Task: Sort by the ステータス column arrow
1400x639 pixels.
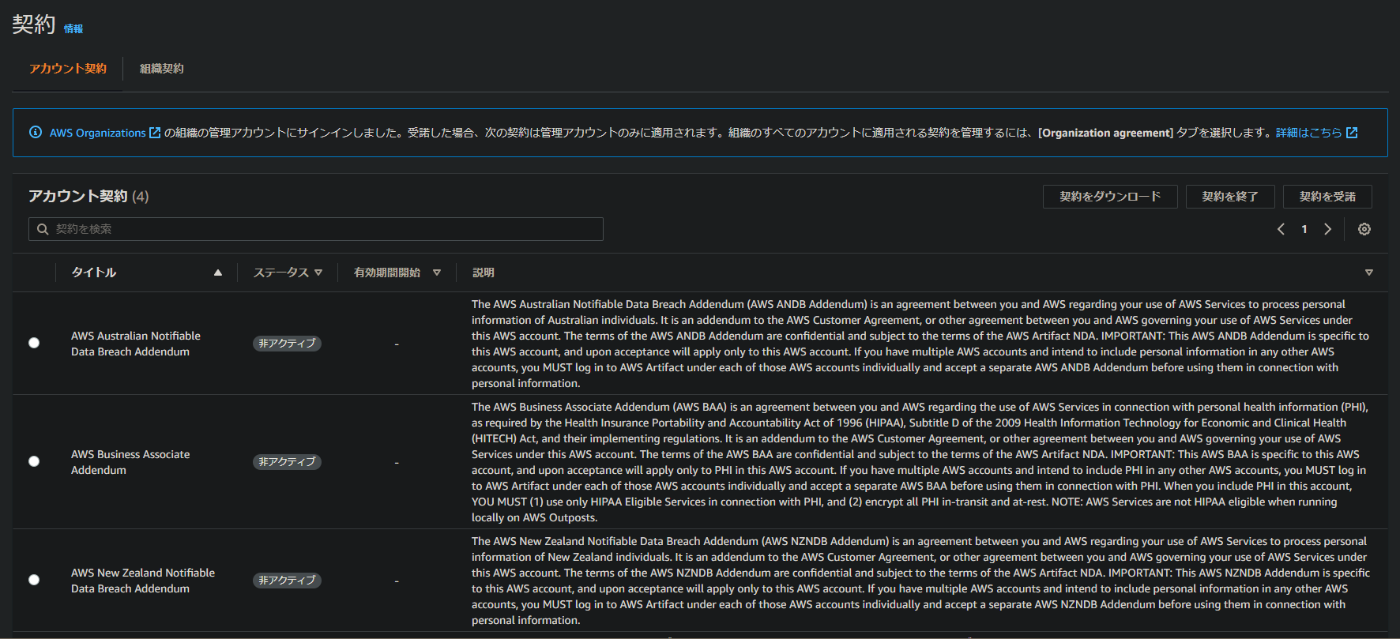Action: coord(319,272)
